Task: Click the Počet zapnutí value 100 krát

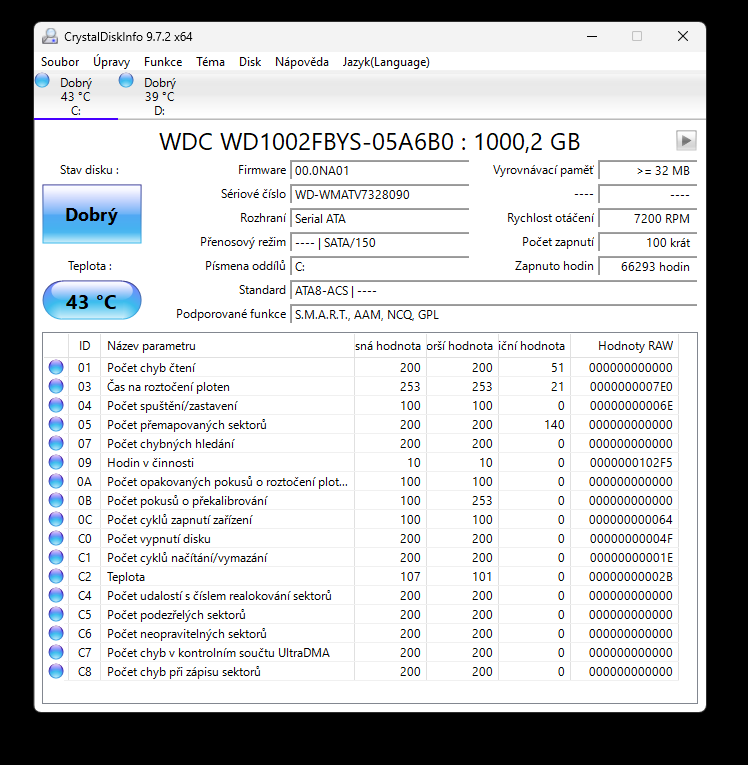Action: tap(647, 242)
